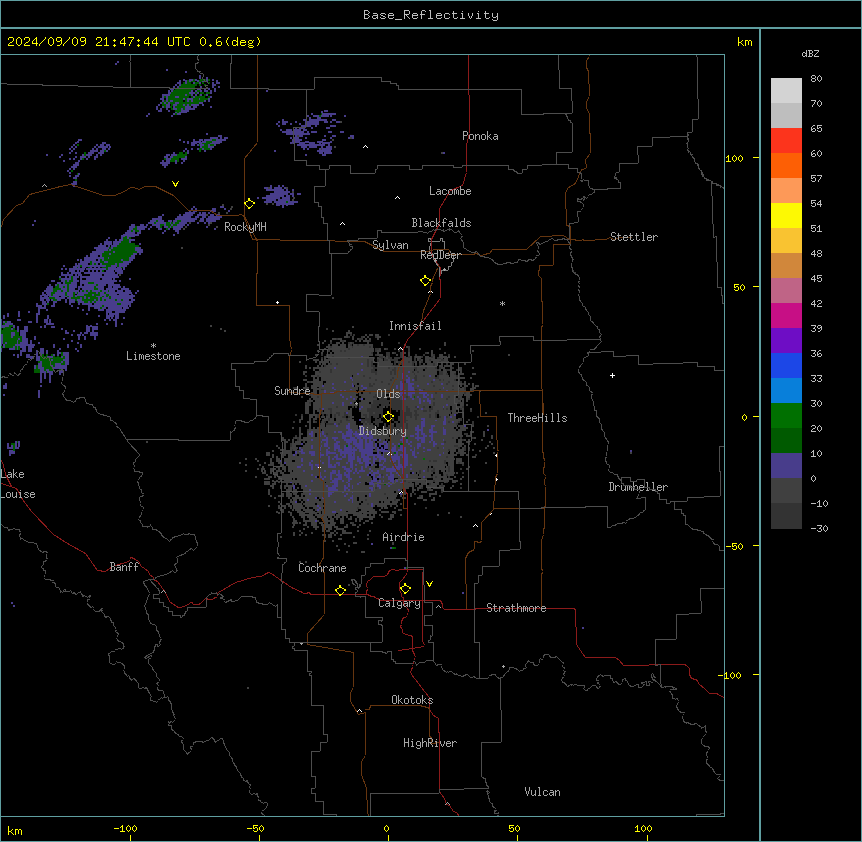Select the blue 36 dBZ legend swatch

click(x=786, y=365)
